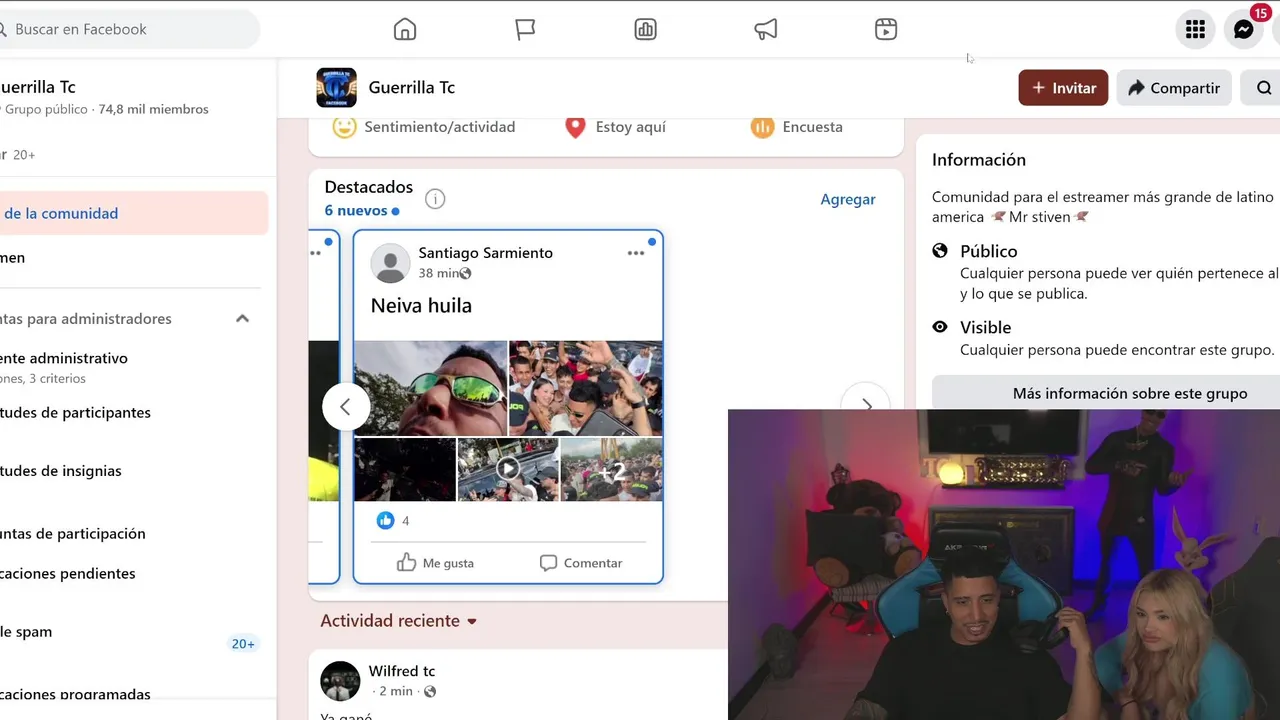1280x720 pixels.
Task: Click the Wilfred tc name link
Action: pyautogui.click(x=402, y=671)
